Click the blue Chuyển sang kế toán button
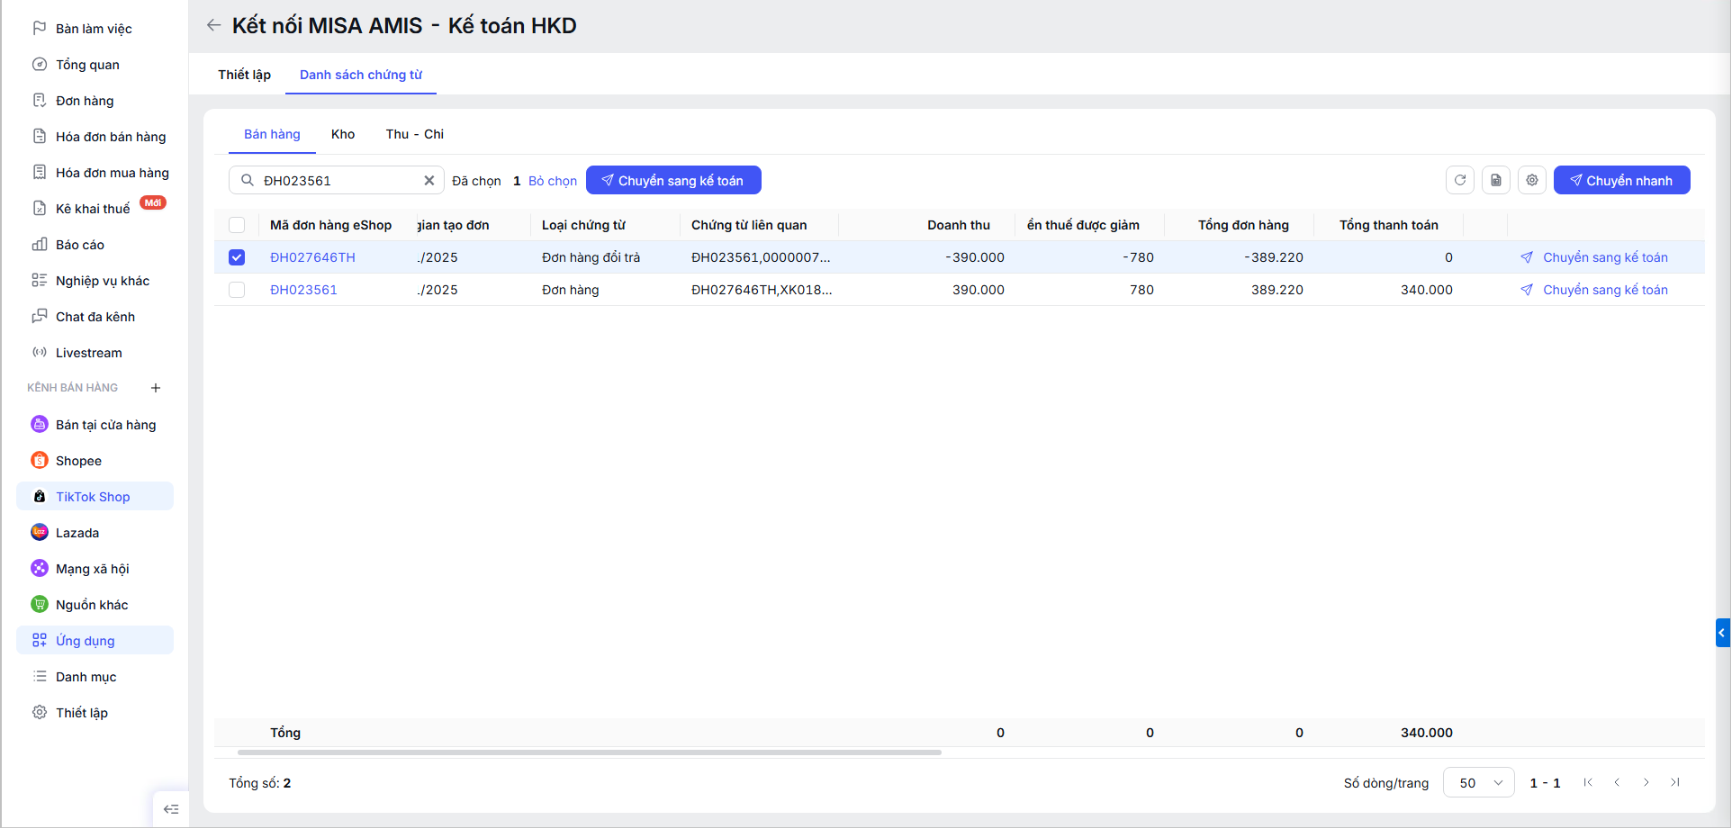1731x828 pixels. point(673,180)
